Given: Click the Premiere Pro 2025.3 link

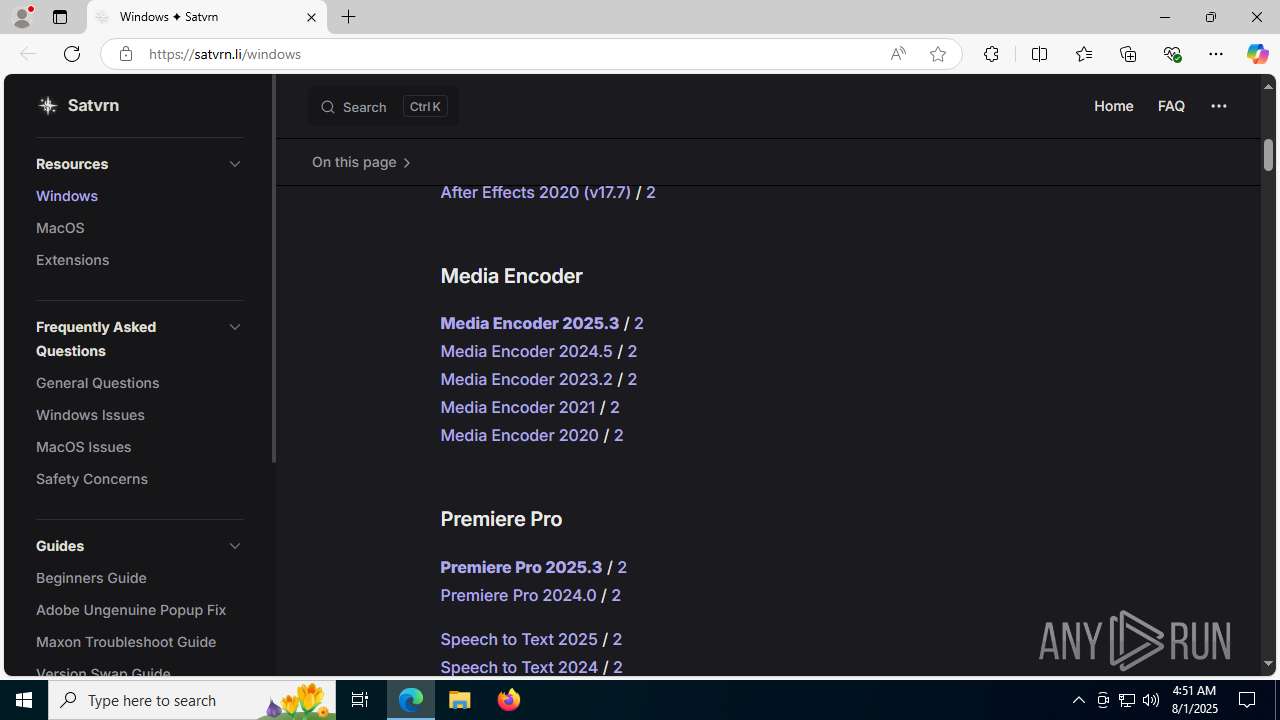Looking at the screenshot, I should point(521,567).
